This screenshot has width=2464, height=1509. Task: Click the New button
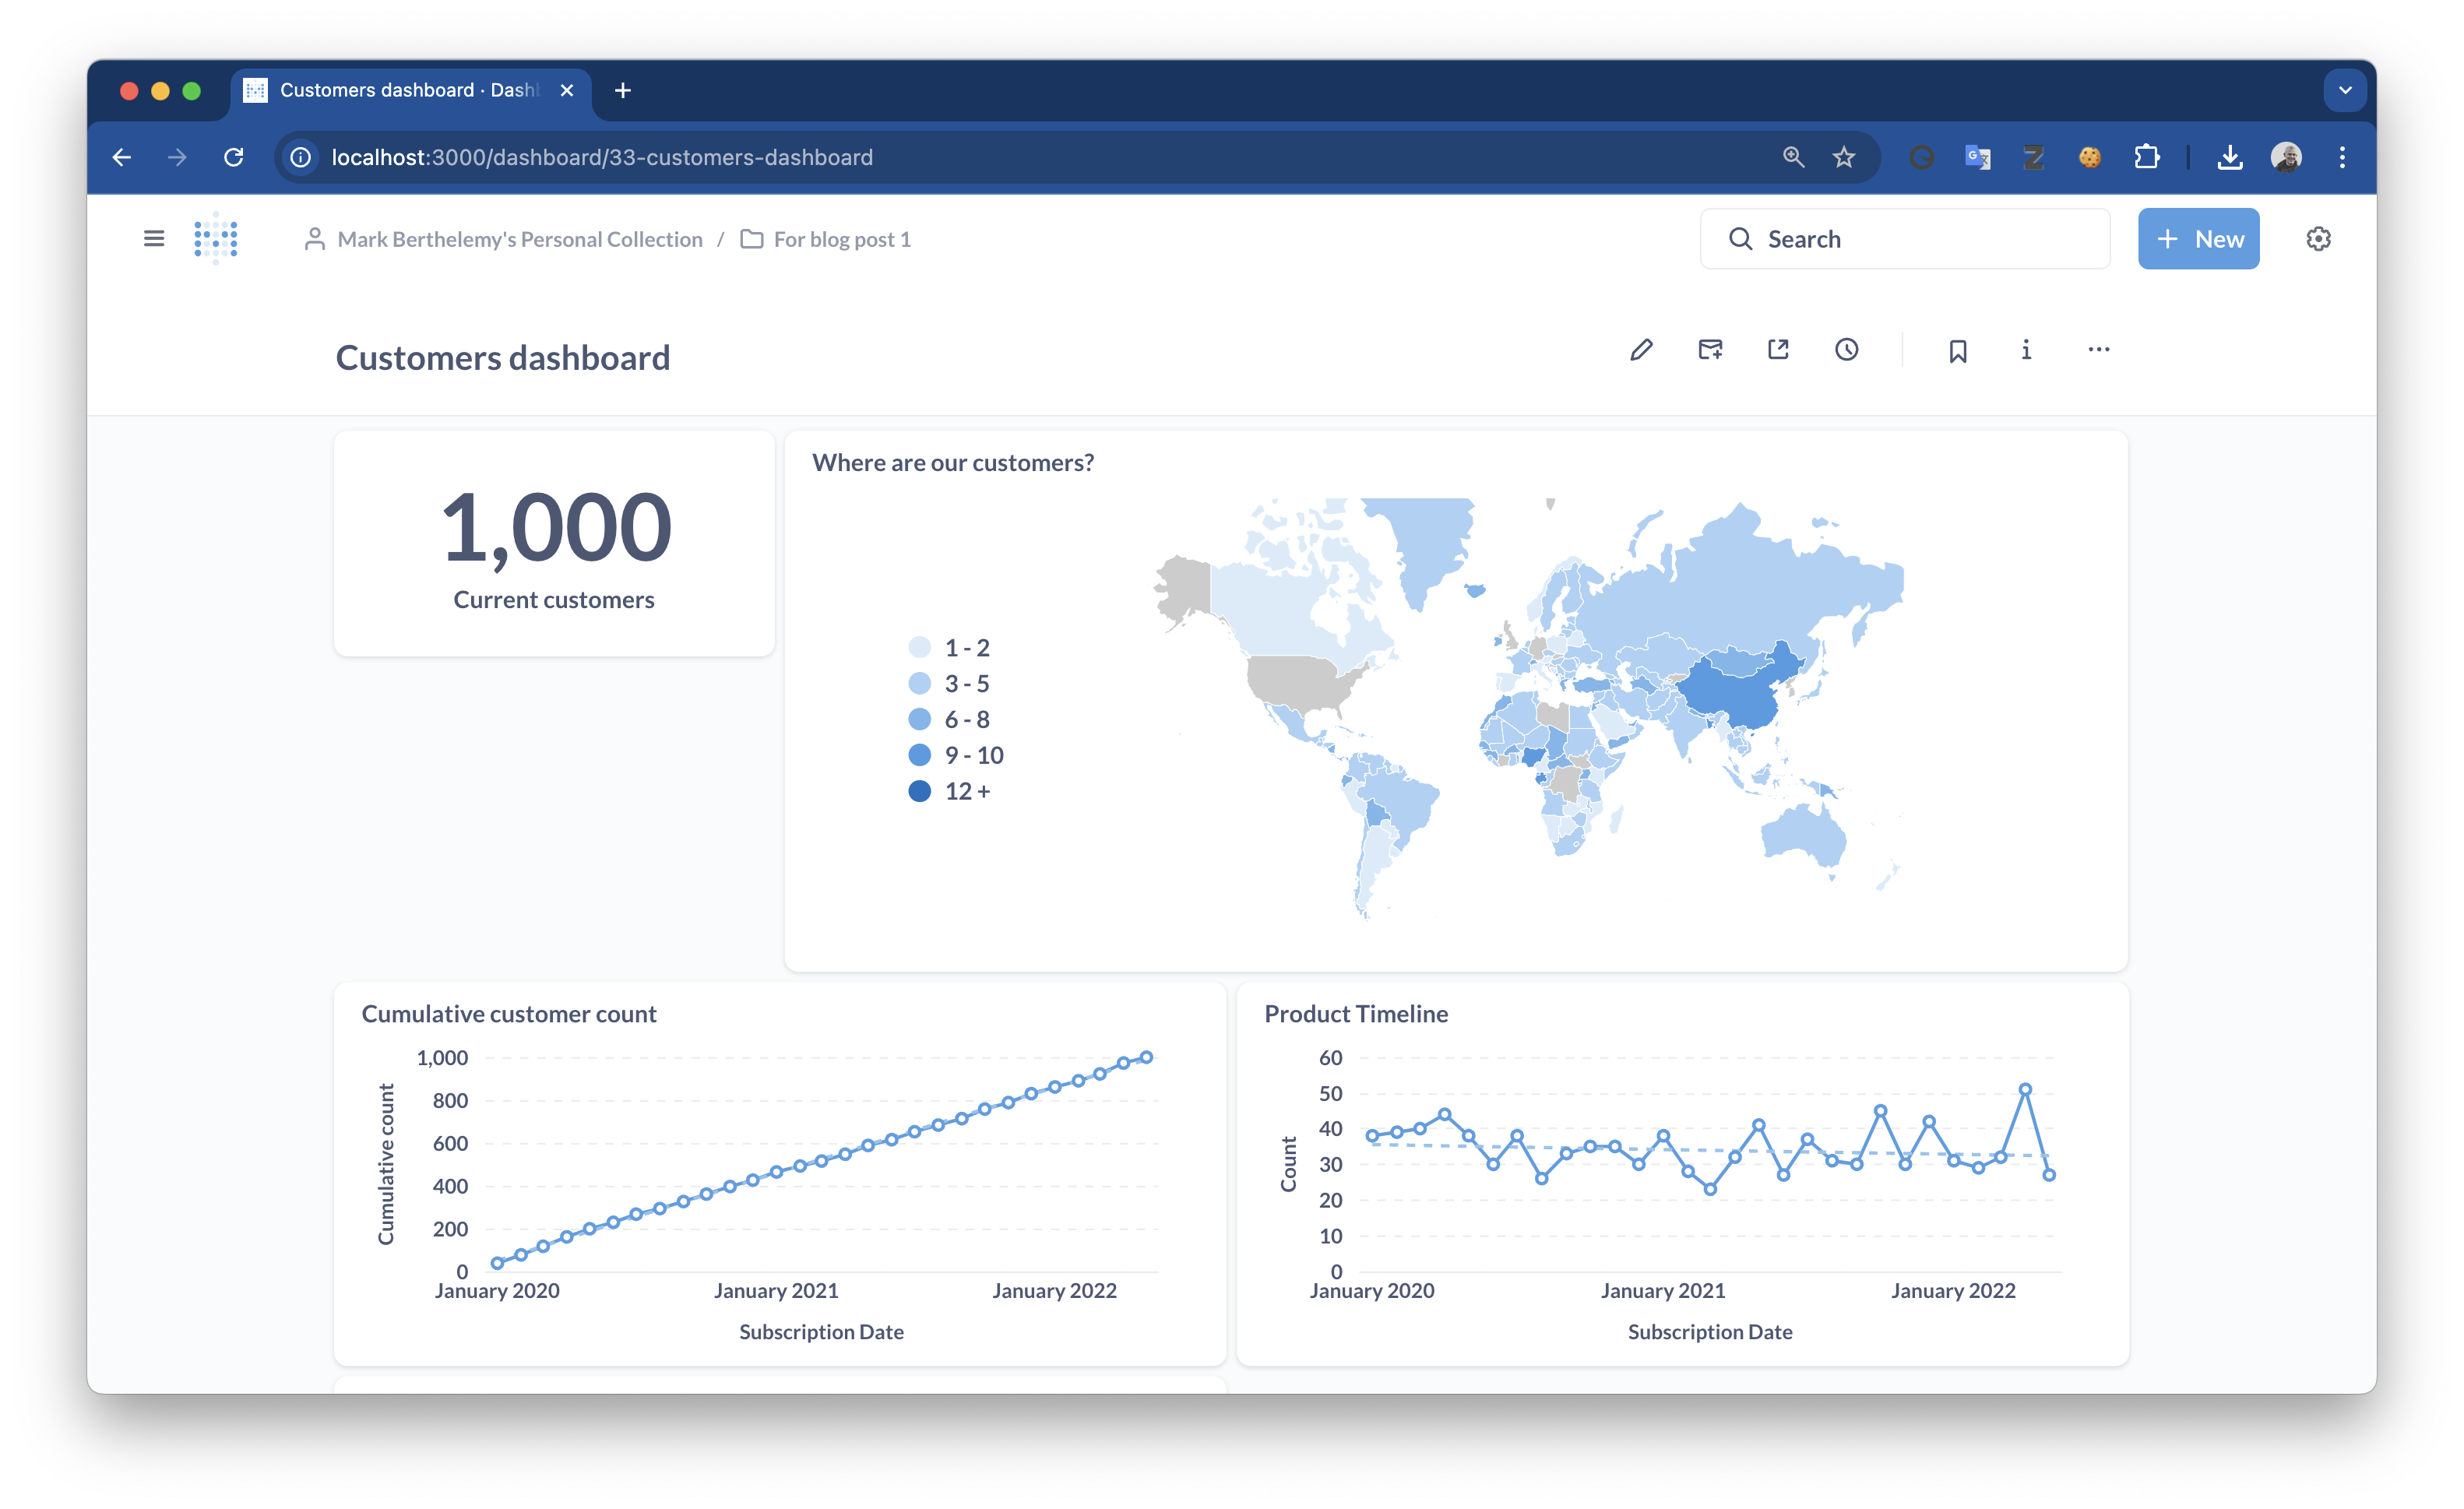[x=2198, y=239]
